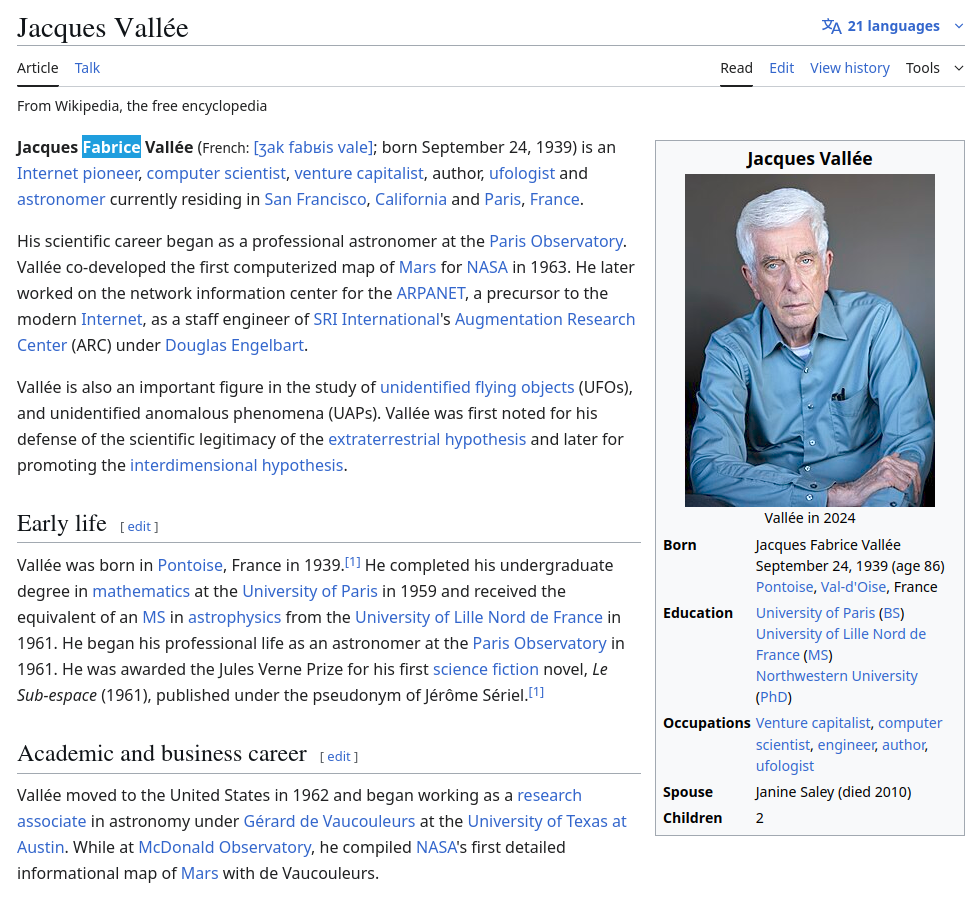Open the View history tab

[849, 68]
